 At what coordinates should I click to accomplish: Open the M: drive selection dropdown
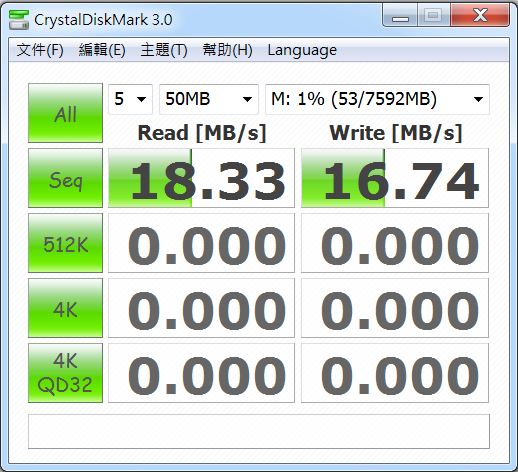[x=377, y=99]
